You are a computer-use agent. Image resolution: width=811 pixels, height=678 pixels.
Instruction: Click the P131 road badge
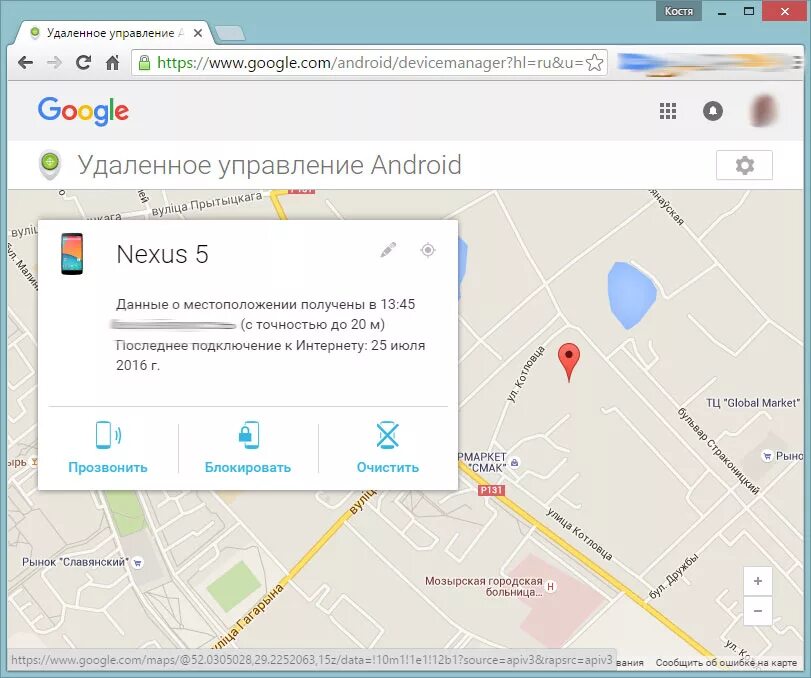coord(491,490)
